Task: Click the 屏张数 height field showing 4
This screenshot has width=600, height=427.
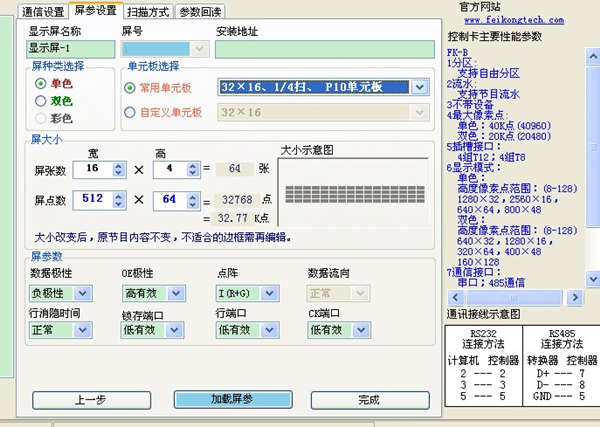Action: point(170,169)
